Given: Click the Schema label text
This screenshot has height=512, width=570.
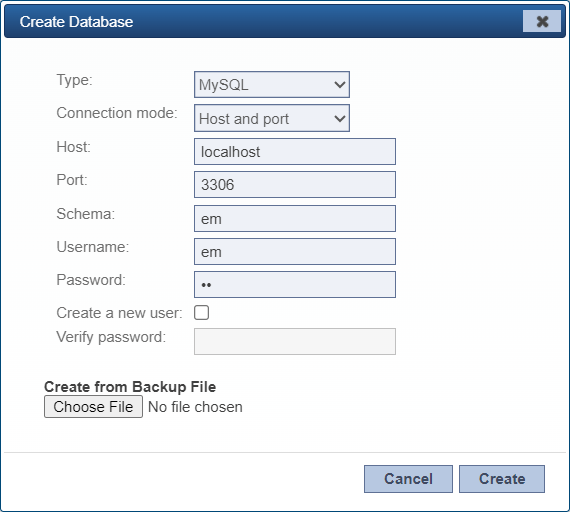Looking at the screenshot, I should pyautogui.click(x=86, y=214).
